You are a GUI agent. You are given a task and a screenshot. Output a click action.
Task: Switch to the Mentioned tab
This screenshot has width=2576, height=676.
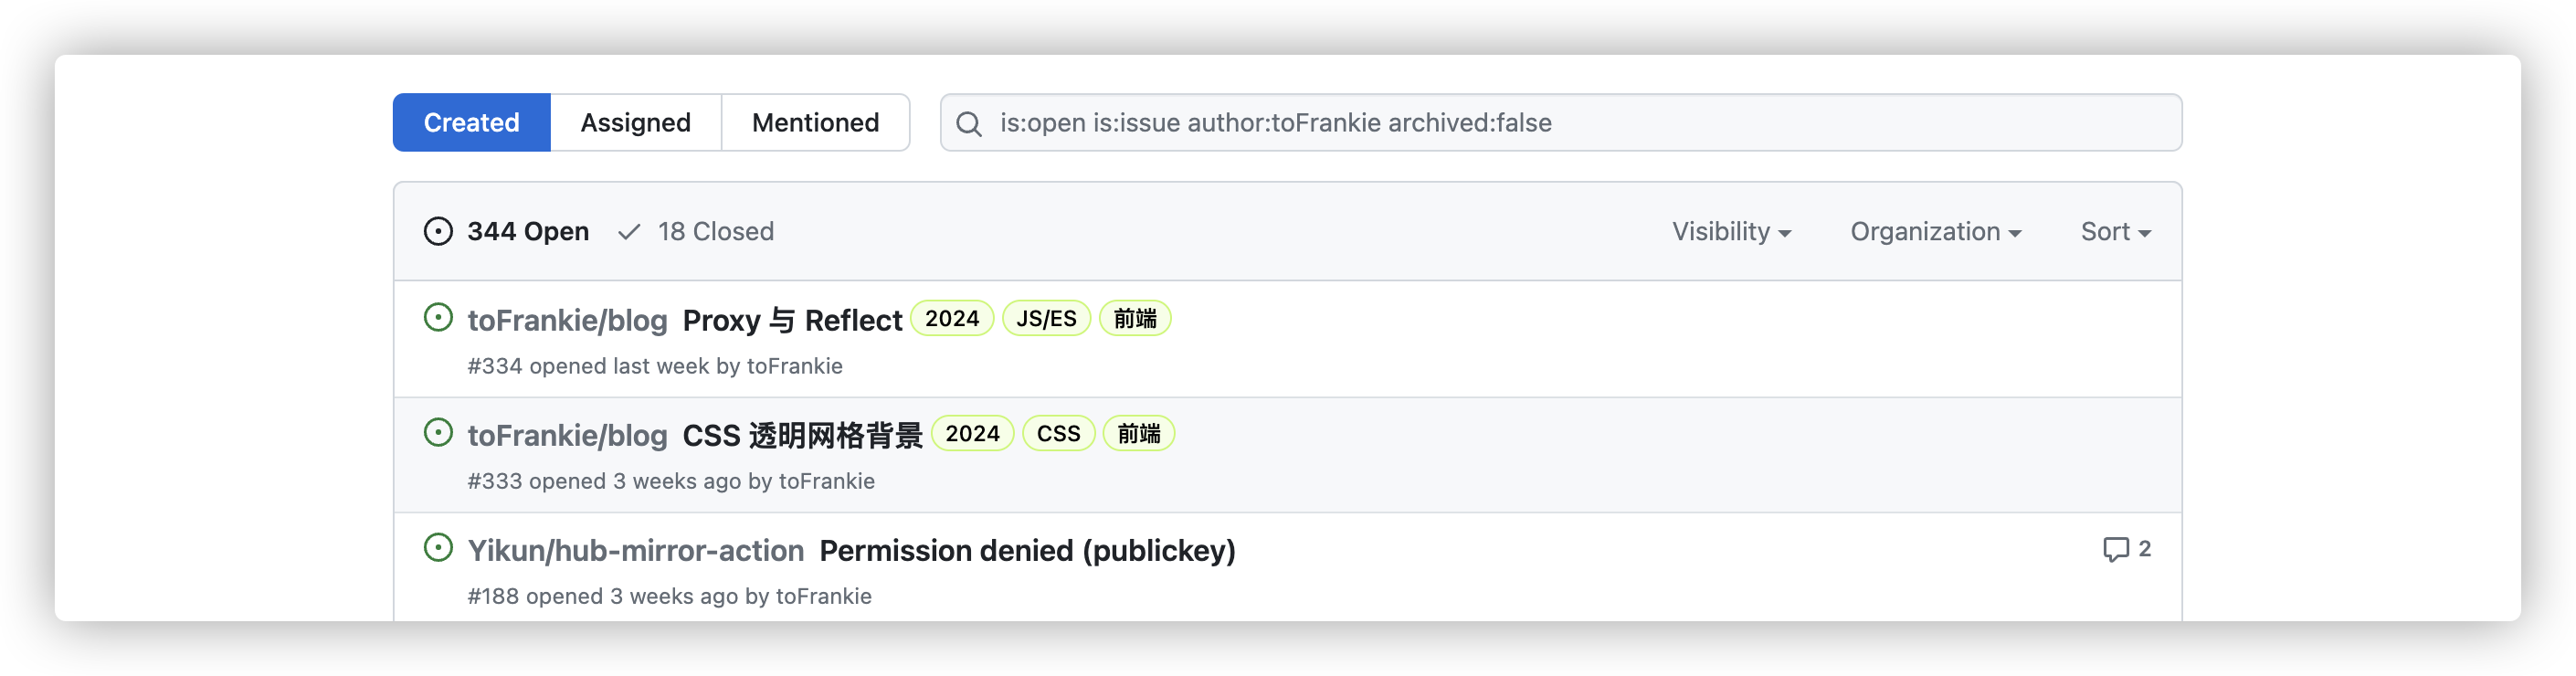click(815, 123)
